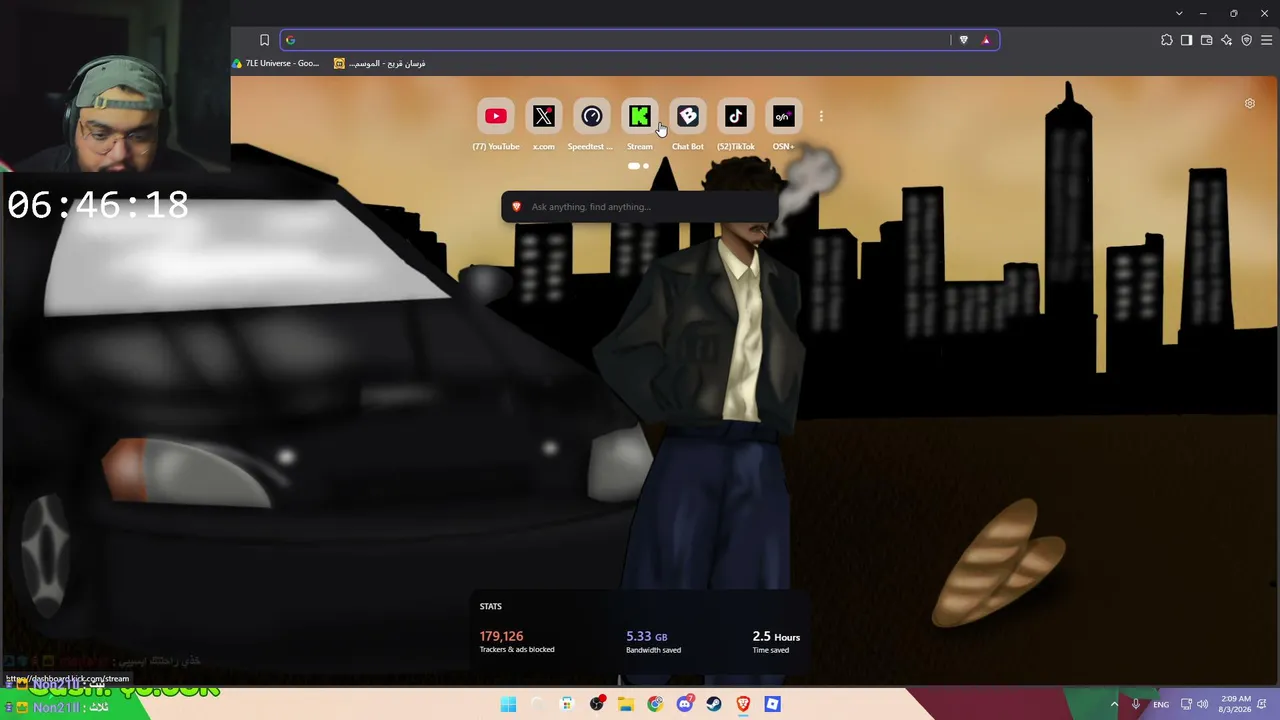Open the volume control speaker icon
Viewport: 1280px width, 720px height.
[x=1202, y=704]
